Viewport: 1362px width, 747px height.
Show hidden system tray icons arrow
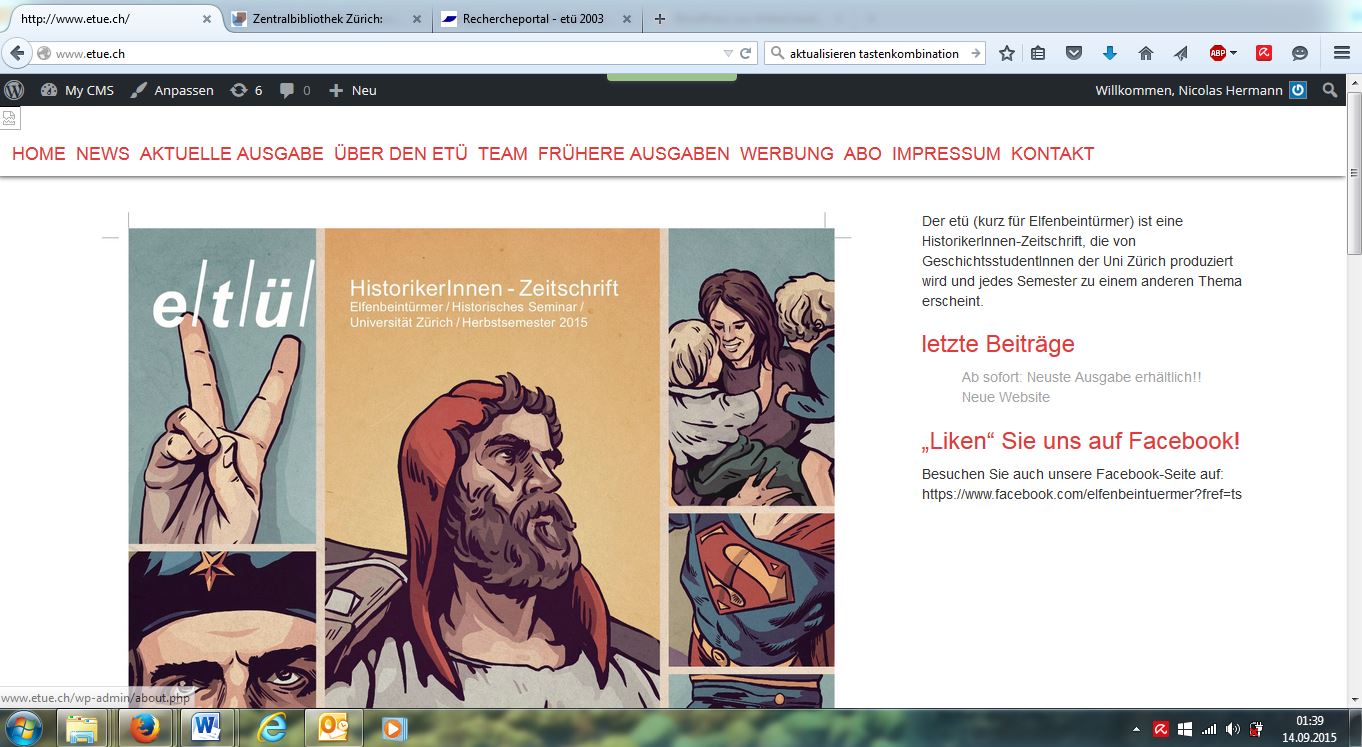[1137, 729]
